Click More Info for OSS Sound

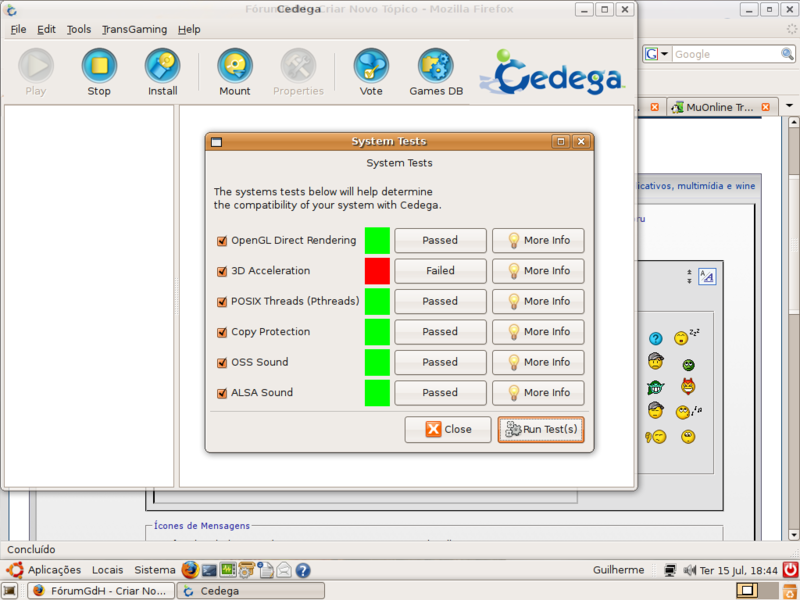pyautogui.click(x=538, y=362)
